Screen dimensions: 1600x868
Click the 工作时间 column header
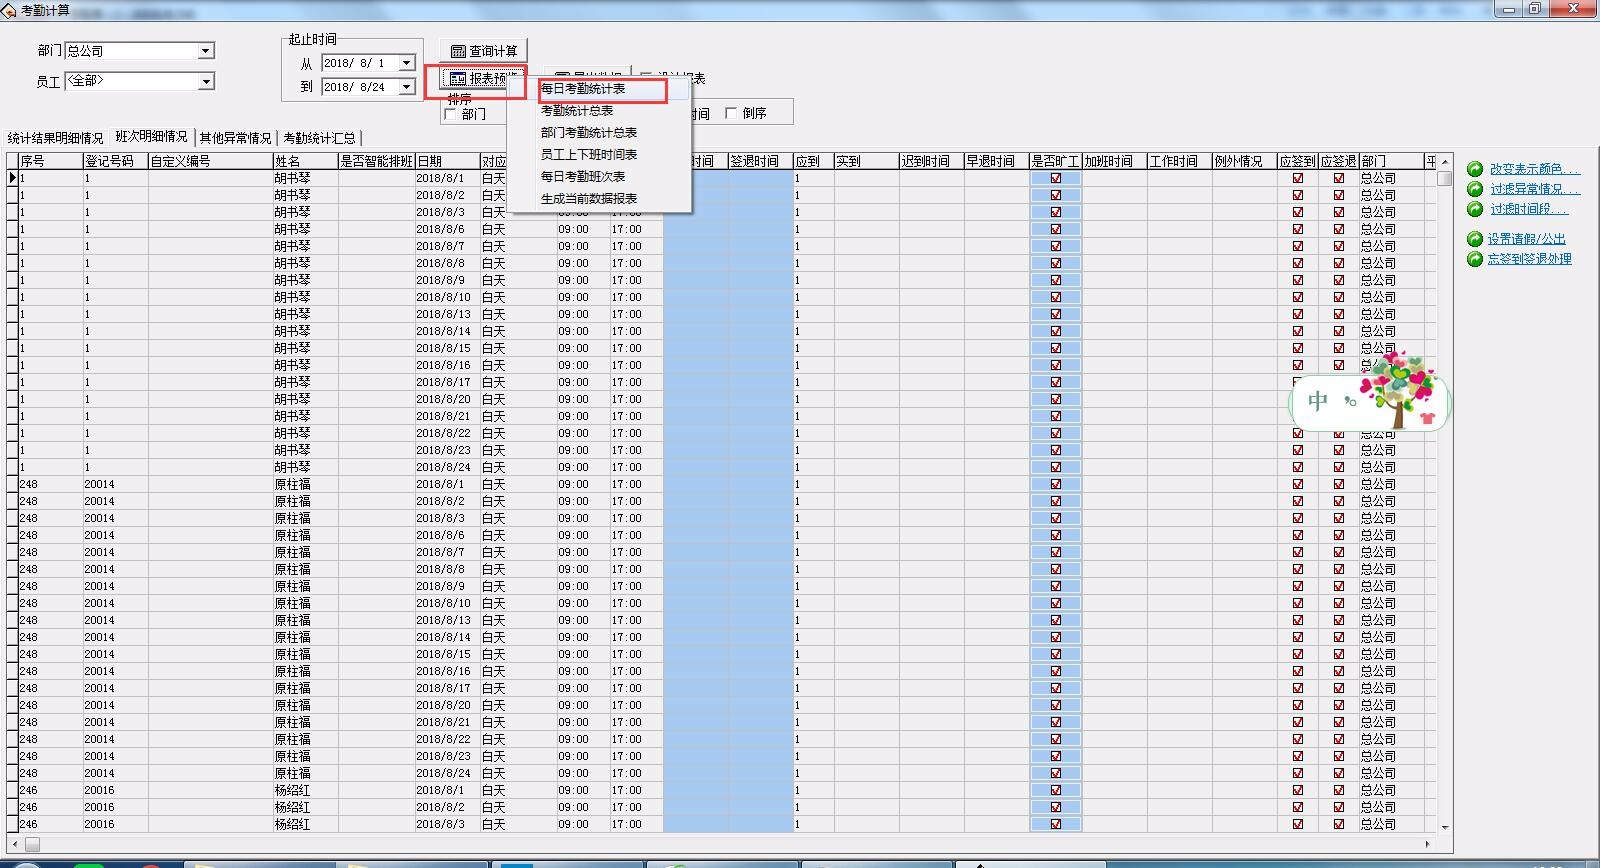pyautogui.click(x=1179, y=161)
